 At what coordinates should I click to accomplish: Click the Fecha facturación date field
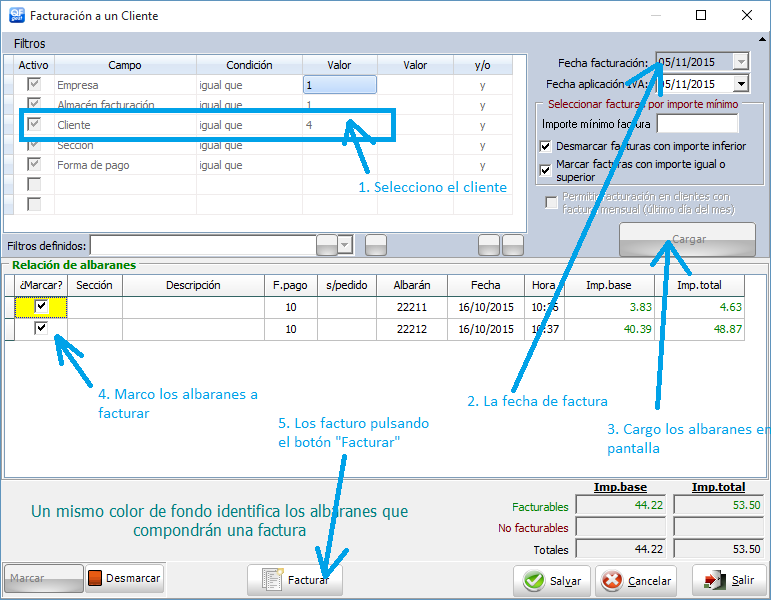(x=695, y=62)
